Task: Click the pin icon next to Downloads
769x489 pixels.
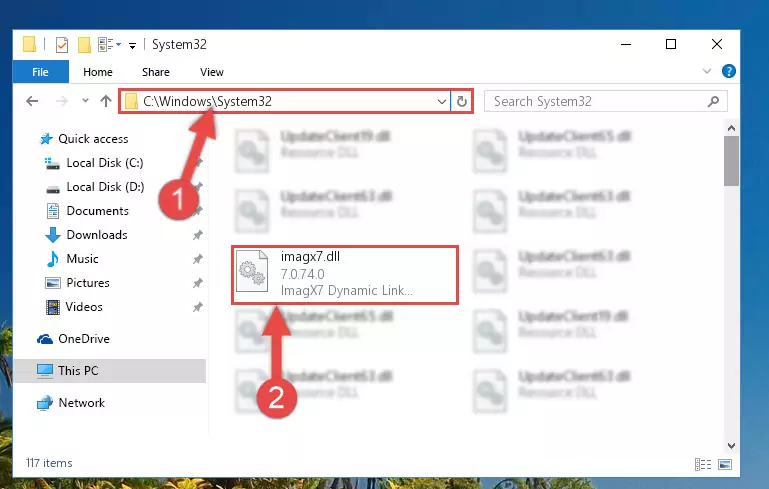Action: tap(198, 235)
